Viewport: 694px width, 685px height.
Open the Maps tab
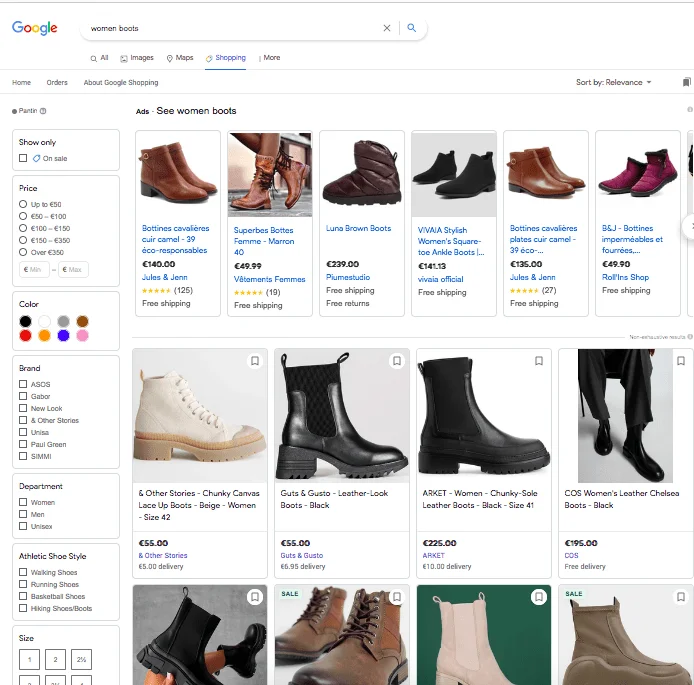(x=180, y=58)
